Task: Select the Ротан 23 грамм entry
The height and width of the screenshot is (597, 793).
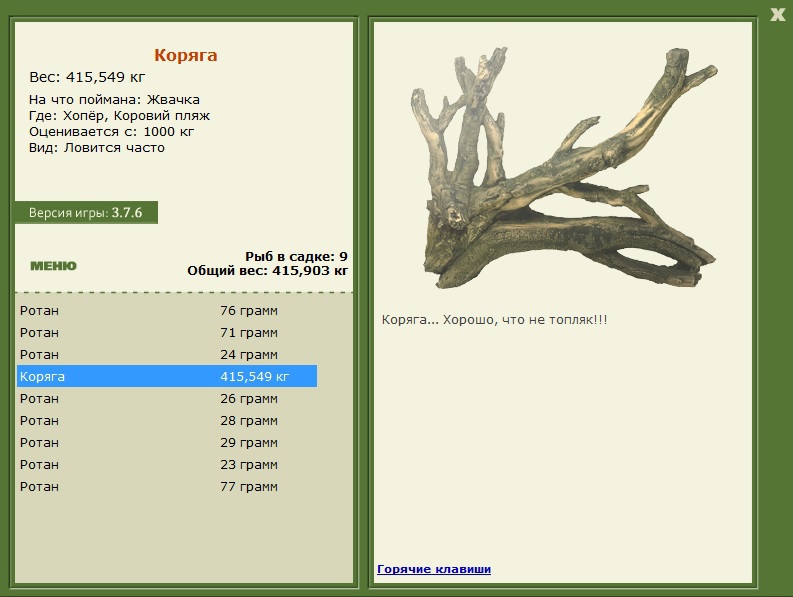Action: pos(167,464)
